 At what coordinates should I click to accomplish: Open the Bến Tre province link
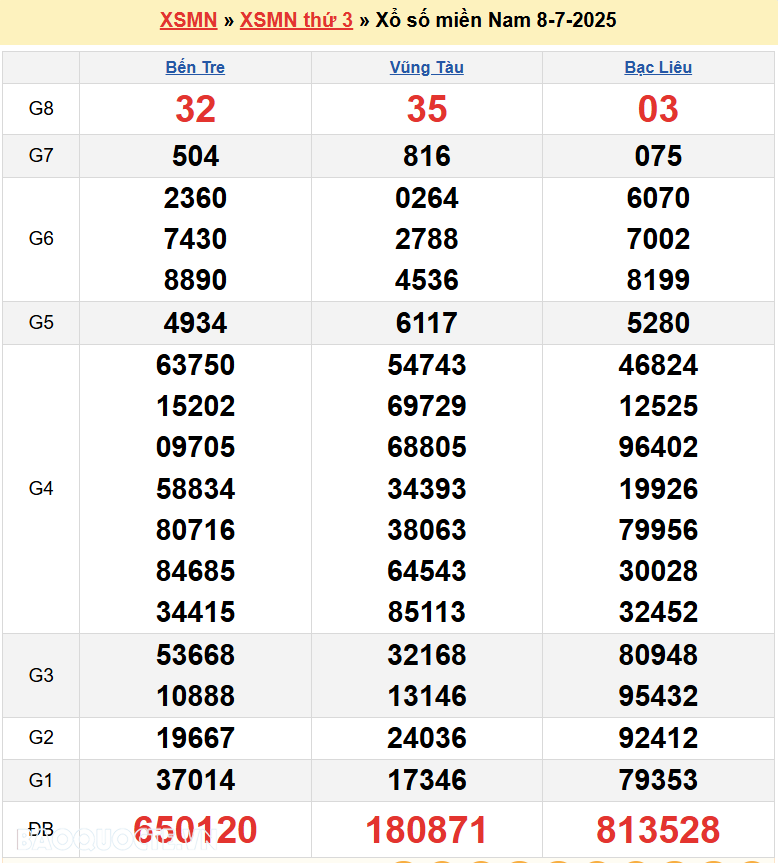(x=195, y=68)
